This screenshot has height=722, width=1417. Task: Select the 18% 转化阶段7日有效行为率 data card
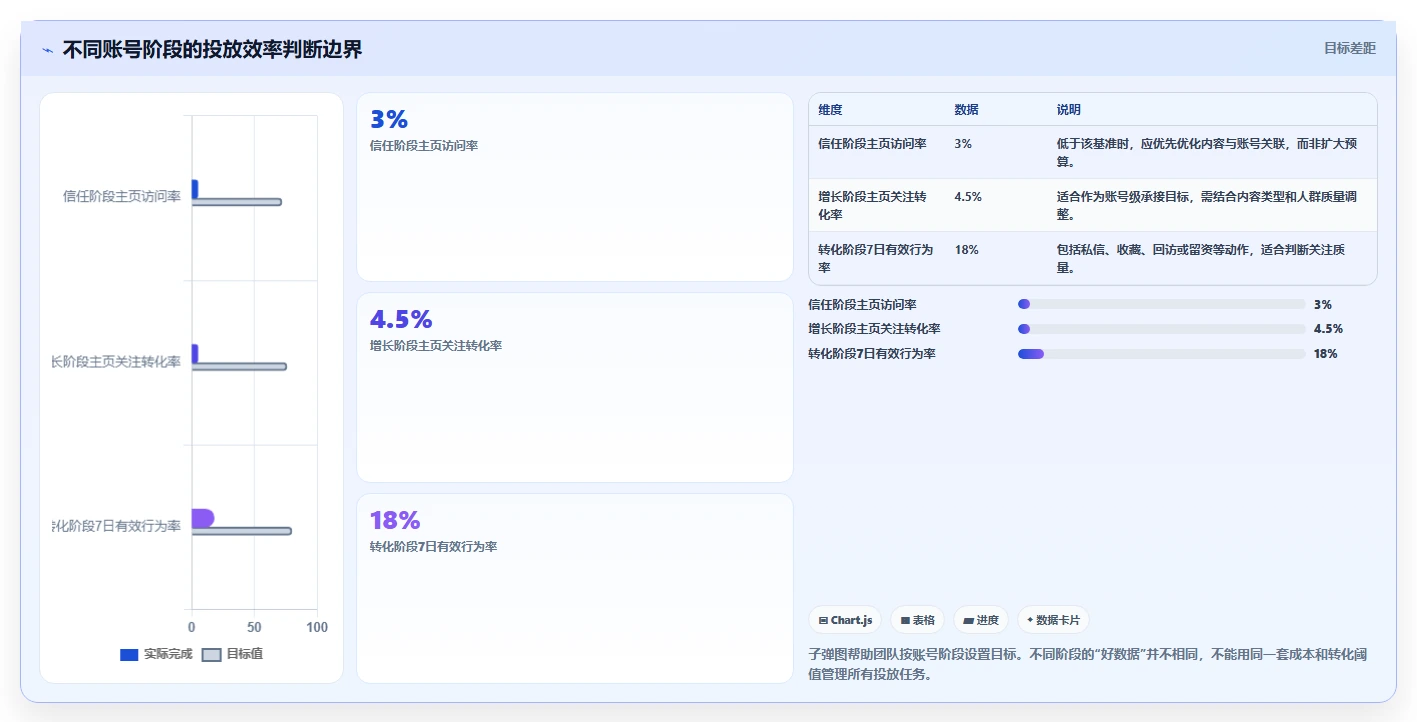click(x=575, y=588)
